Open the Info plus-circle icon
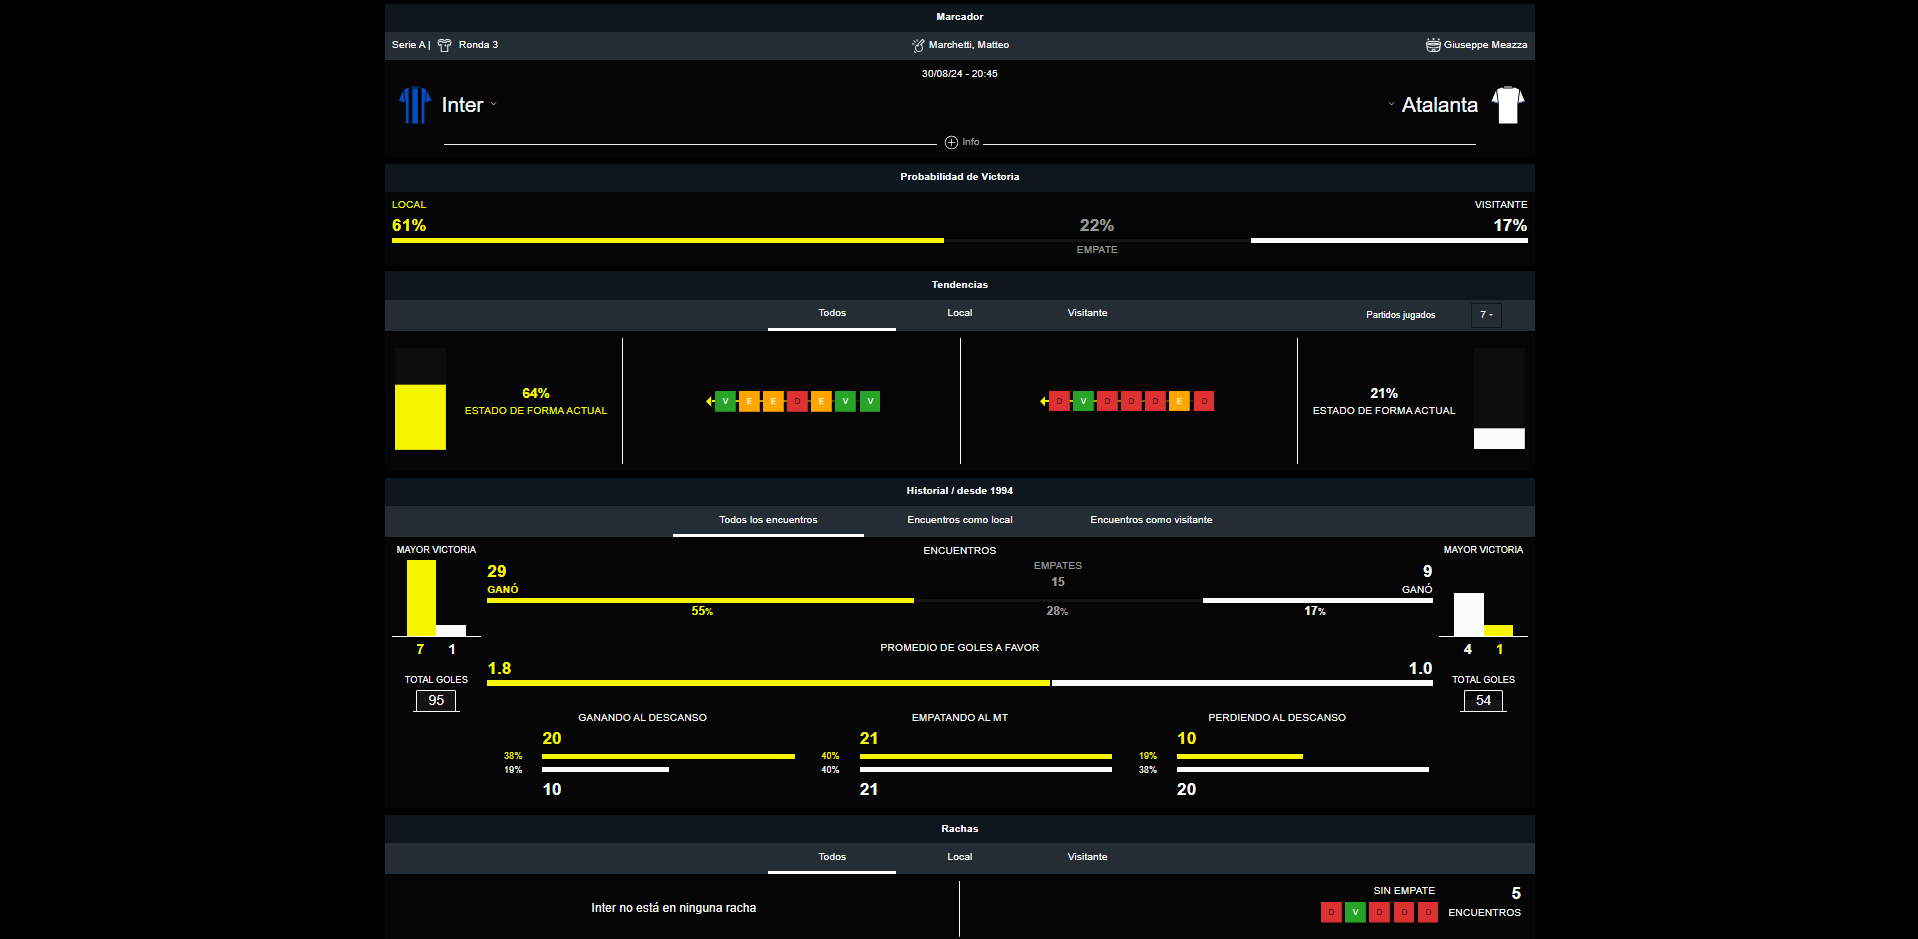1918x939 pixels. [951, 142]
